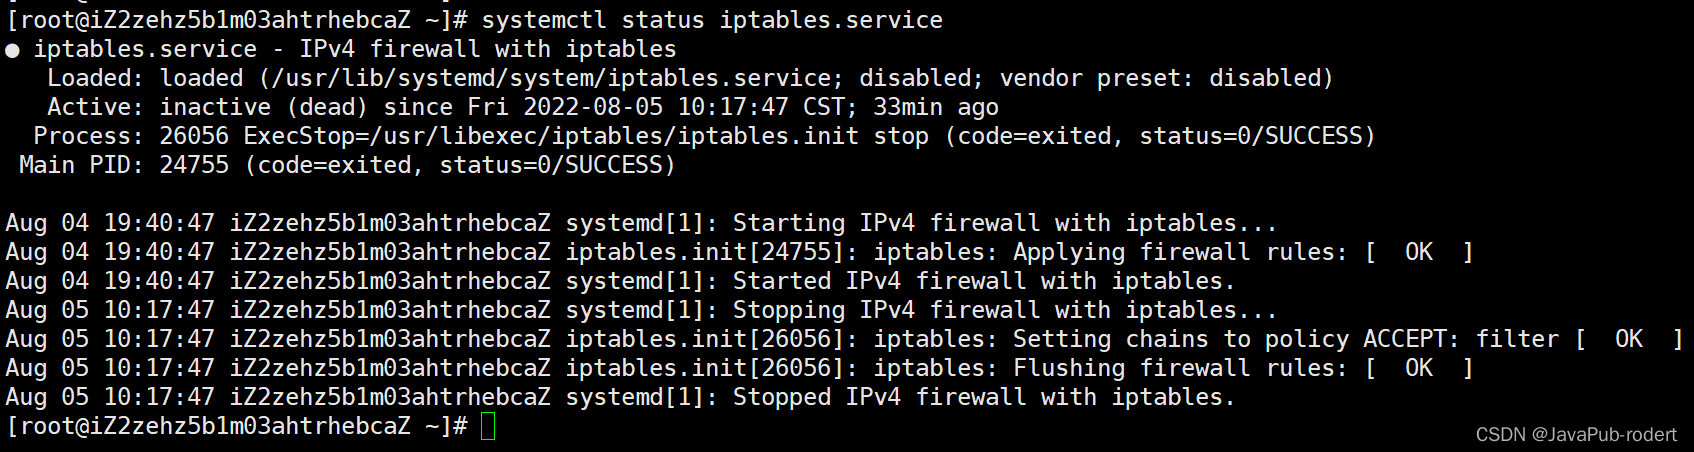Viewport: 1694px width, 452px height.
Task: Click the 'Active:' field label
Action: 96,107
